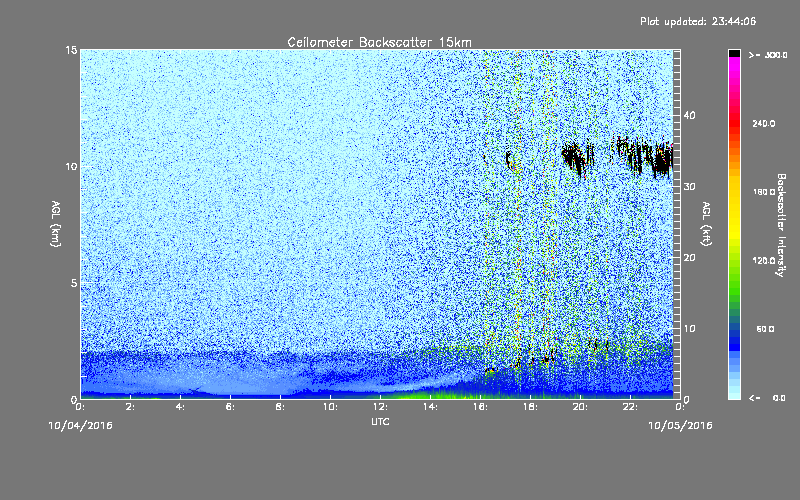Image resolution: width=800 pixels, height=500 pixels.
Task: Click the 10 kft tick label on right axis
Action: coord(689,329)
